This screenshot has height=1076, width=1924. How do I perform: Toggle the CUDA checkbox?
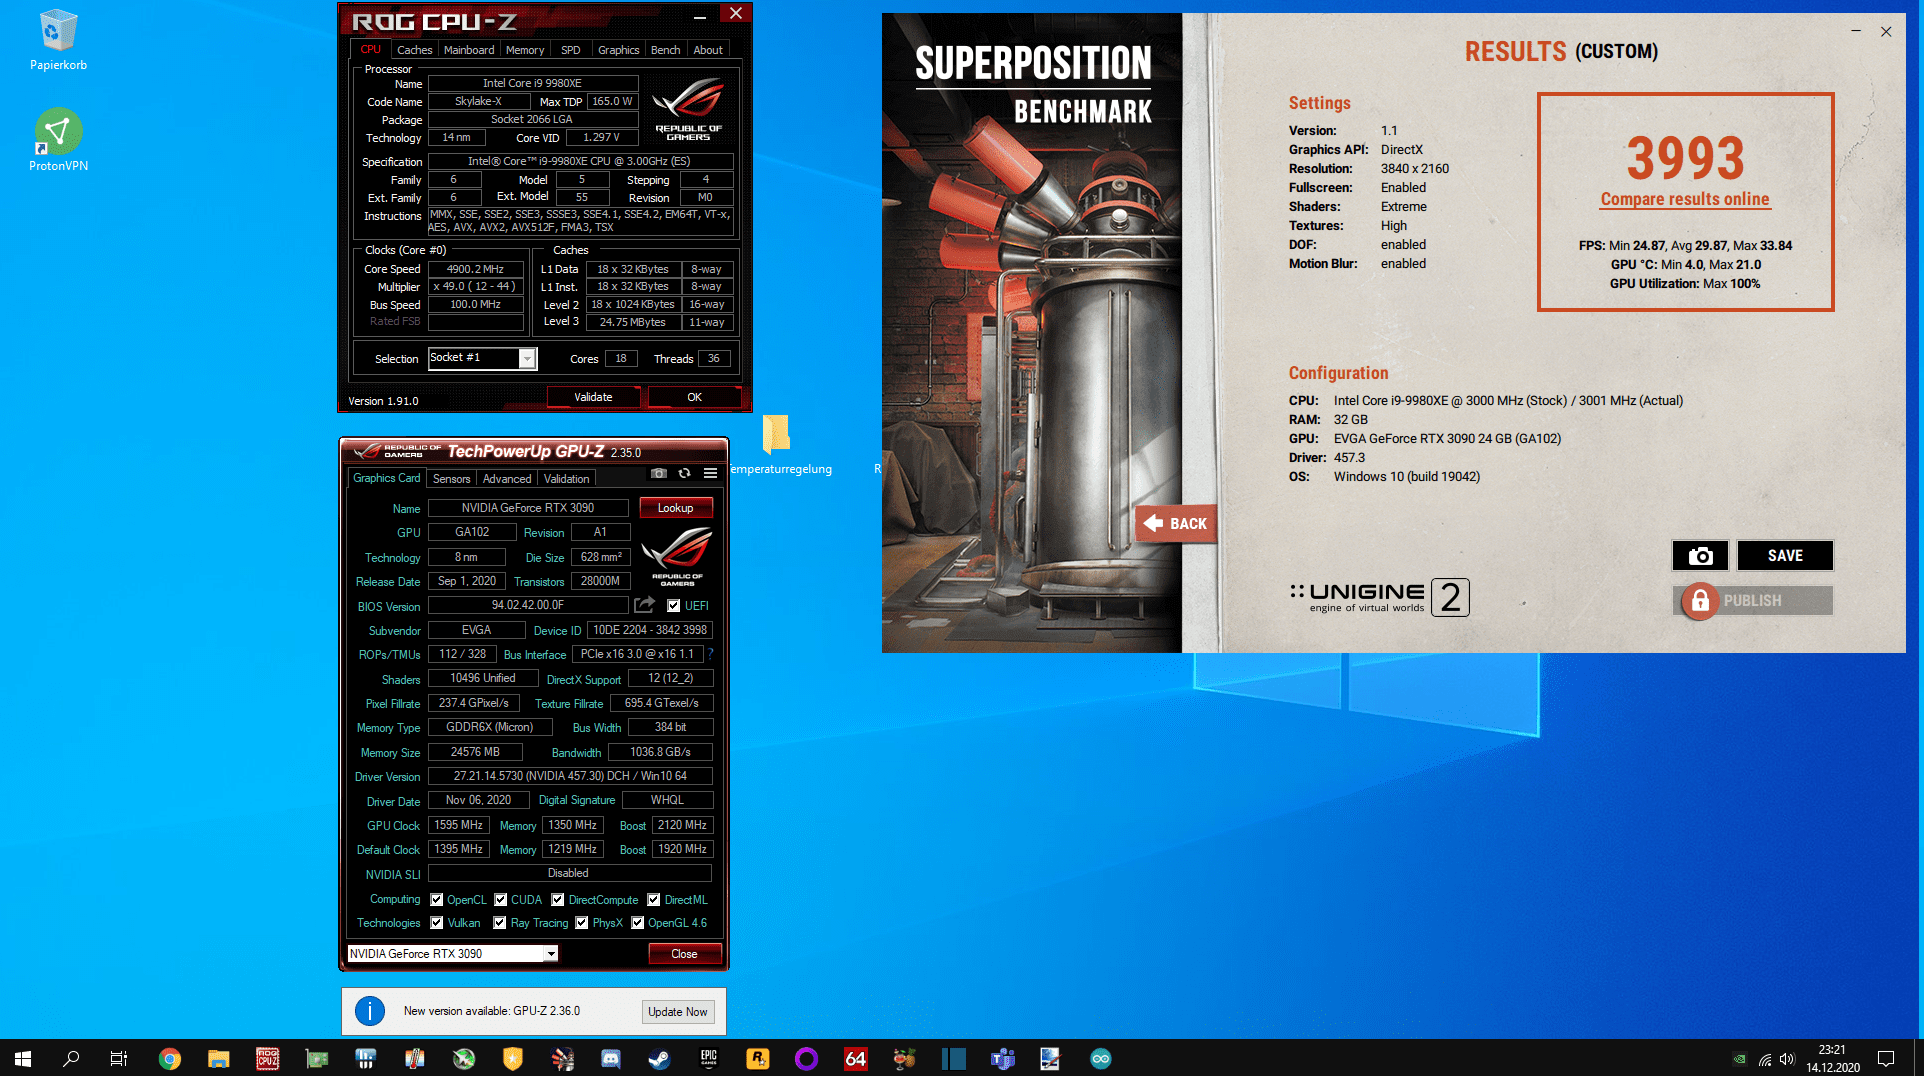[x=501, y=900]
